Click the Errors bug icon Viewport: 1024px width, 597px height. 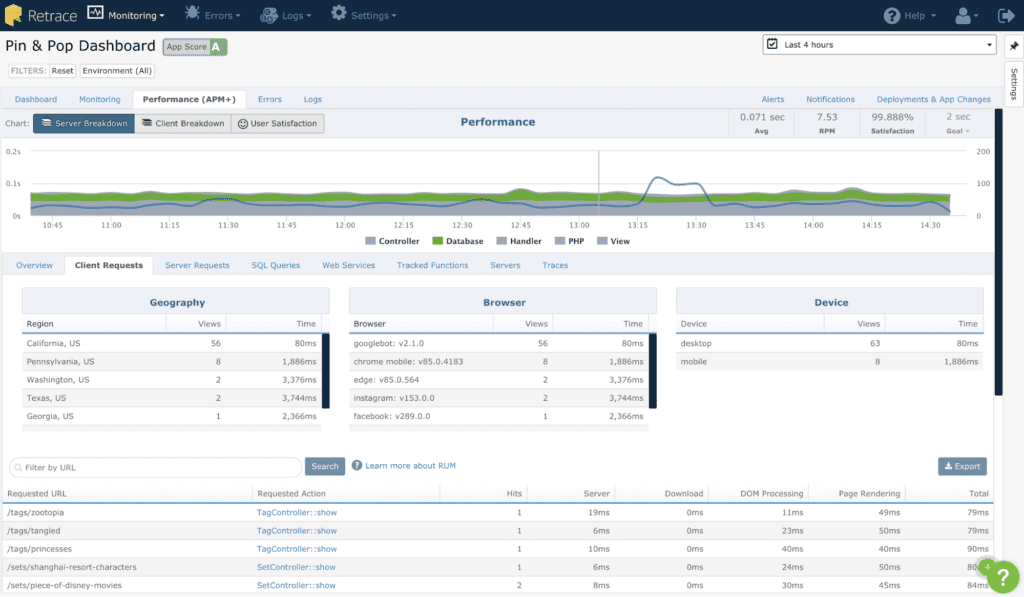[x=192, y=13]
